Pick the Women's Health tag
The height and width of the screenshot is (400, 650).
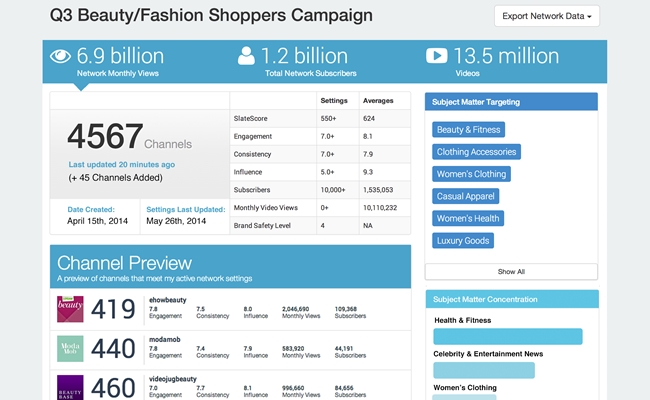[x=468, y=218]
